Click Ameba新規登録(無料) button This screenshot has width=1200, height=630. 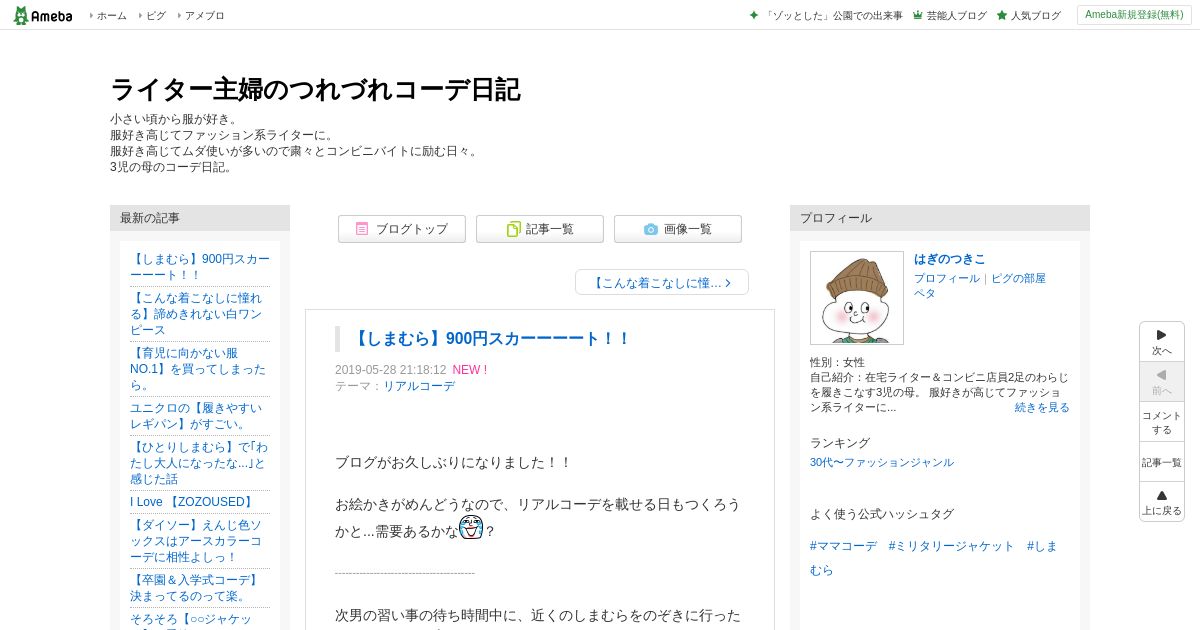click(1134, 15)
